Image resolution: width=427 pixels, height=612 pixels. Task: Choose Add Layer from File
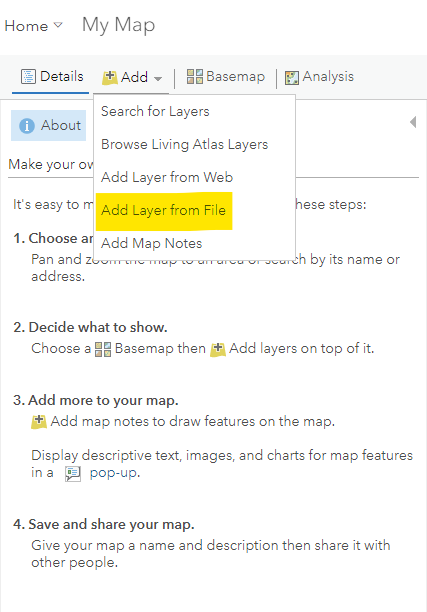[164, 210]
